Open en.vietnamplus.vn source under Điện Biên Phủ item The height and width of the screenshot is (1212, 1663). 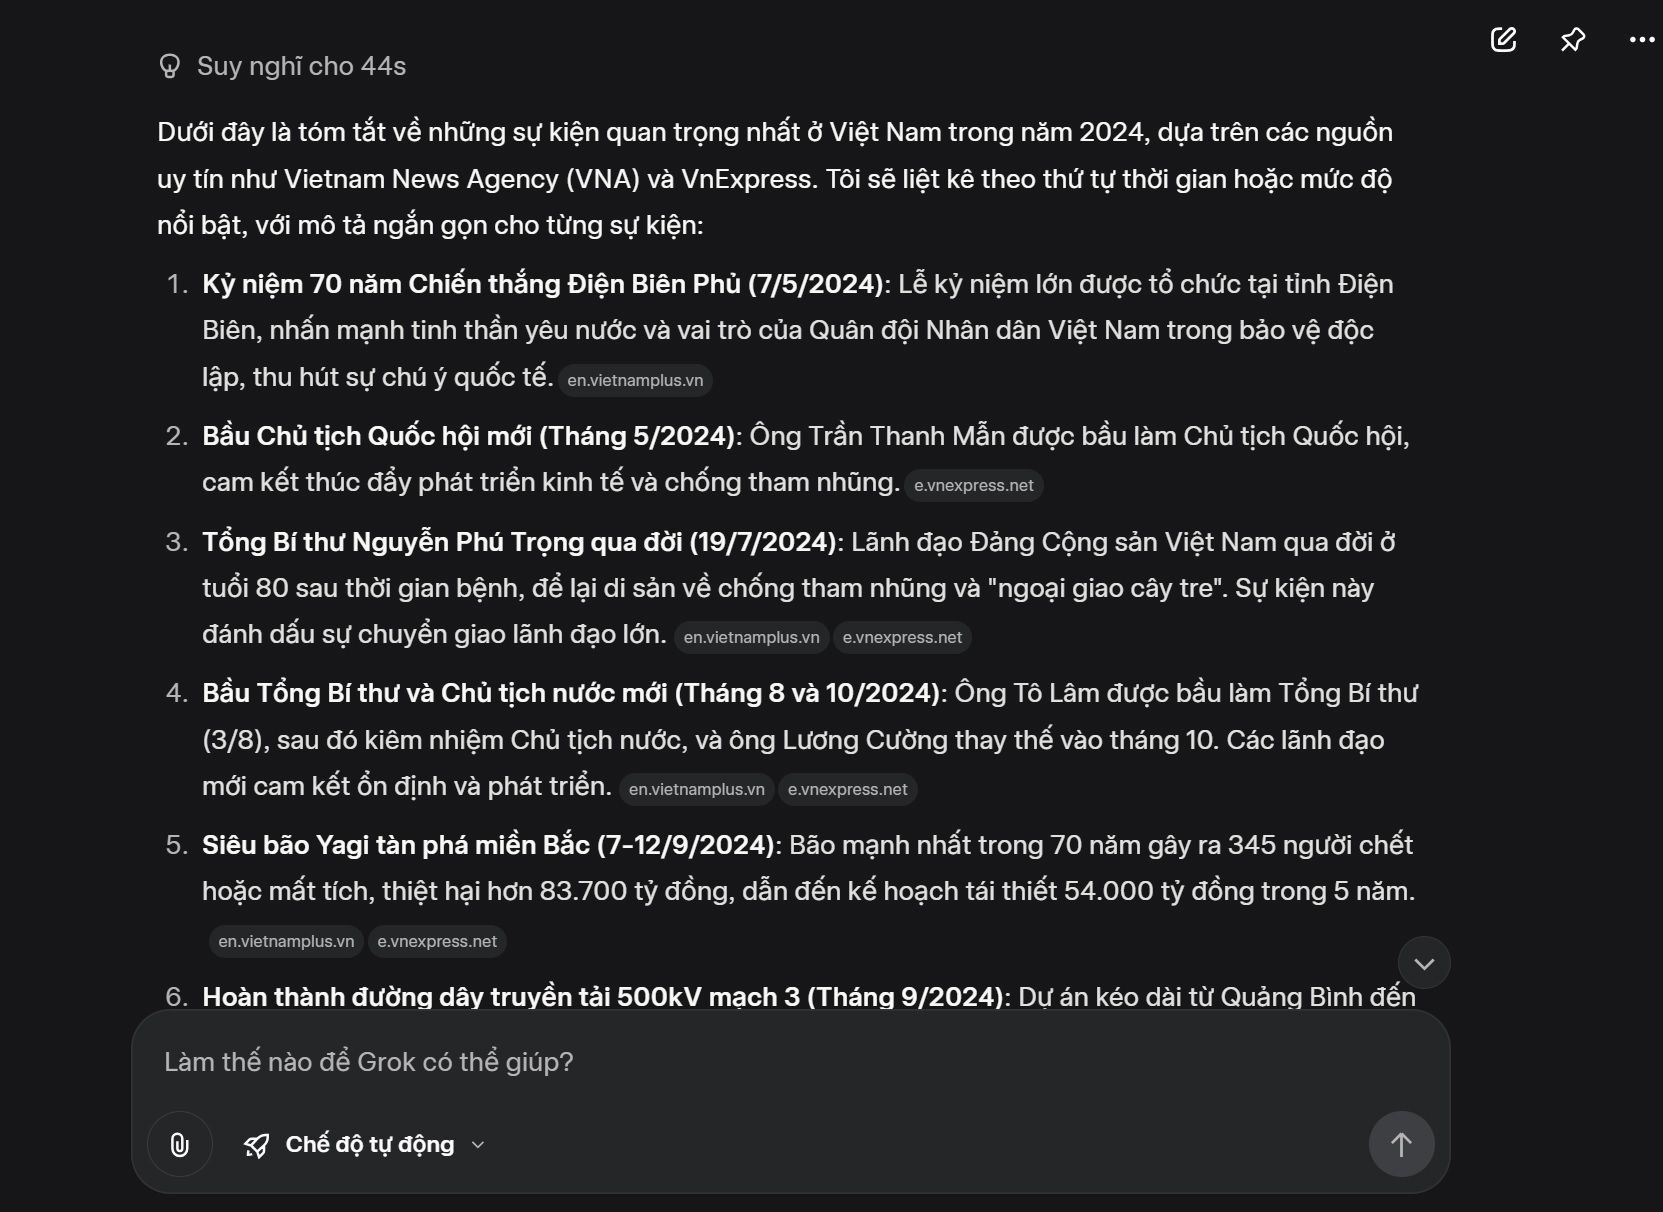(635, 381)
